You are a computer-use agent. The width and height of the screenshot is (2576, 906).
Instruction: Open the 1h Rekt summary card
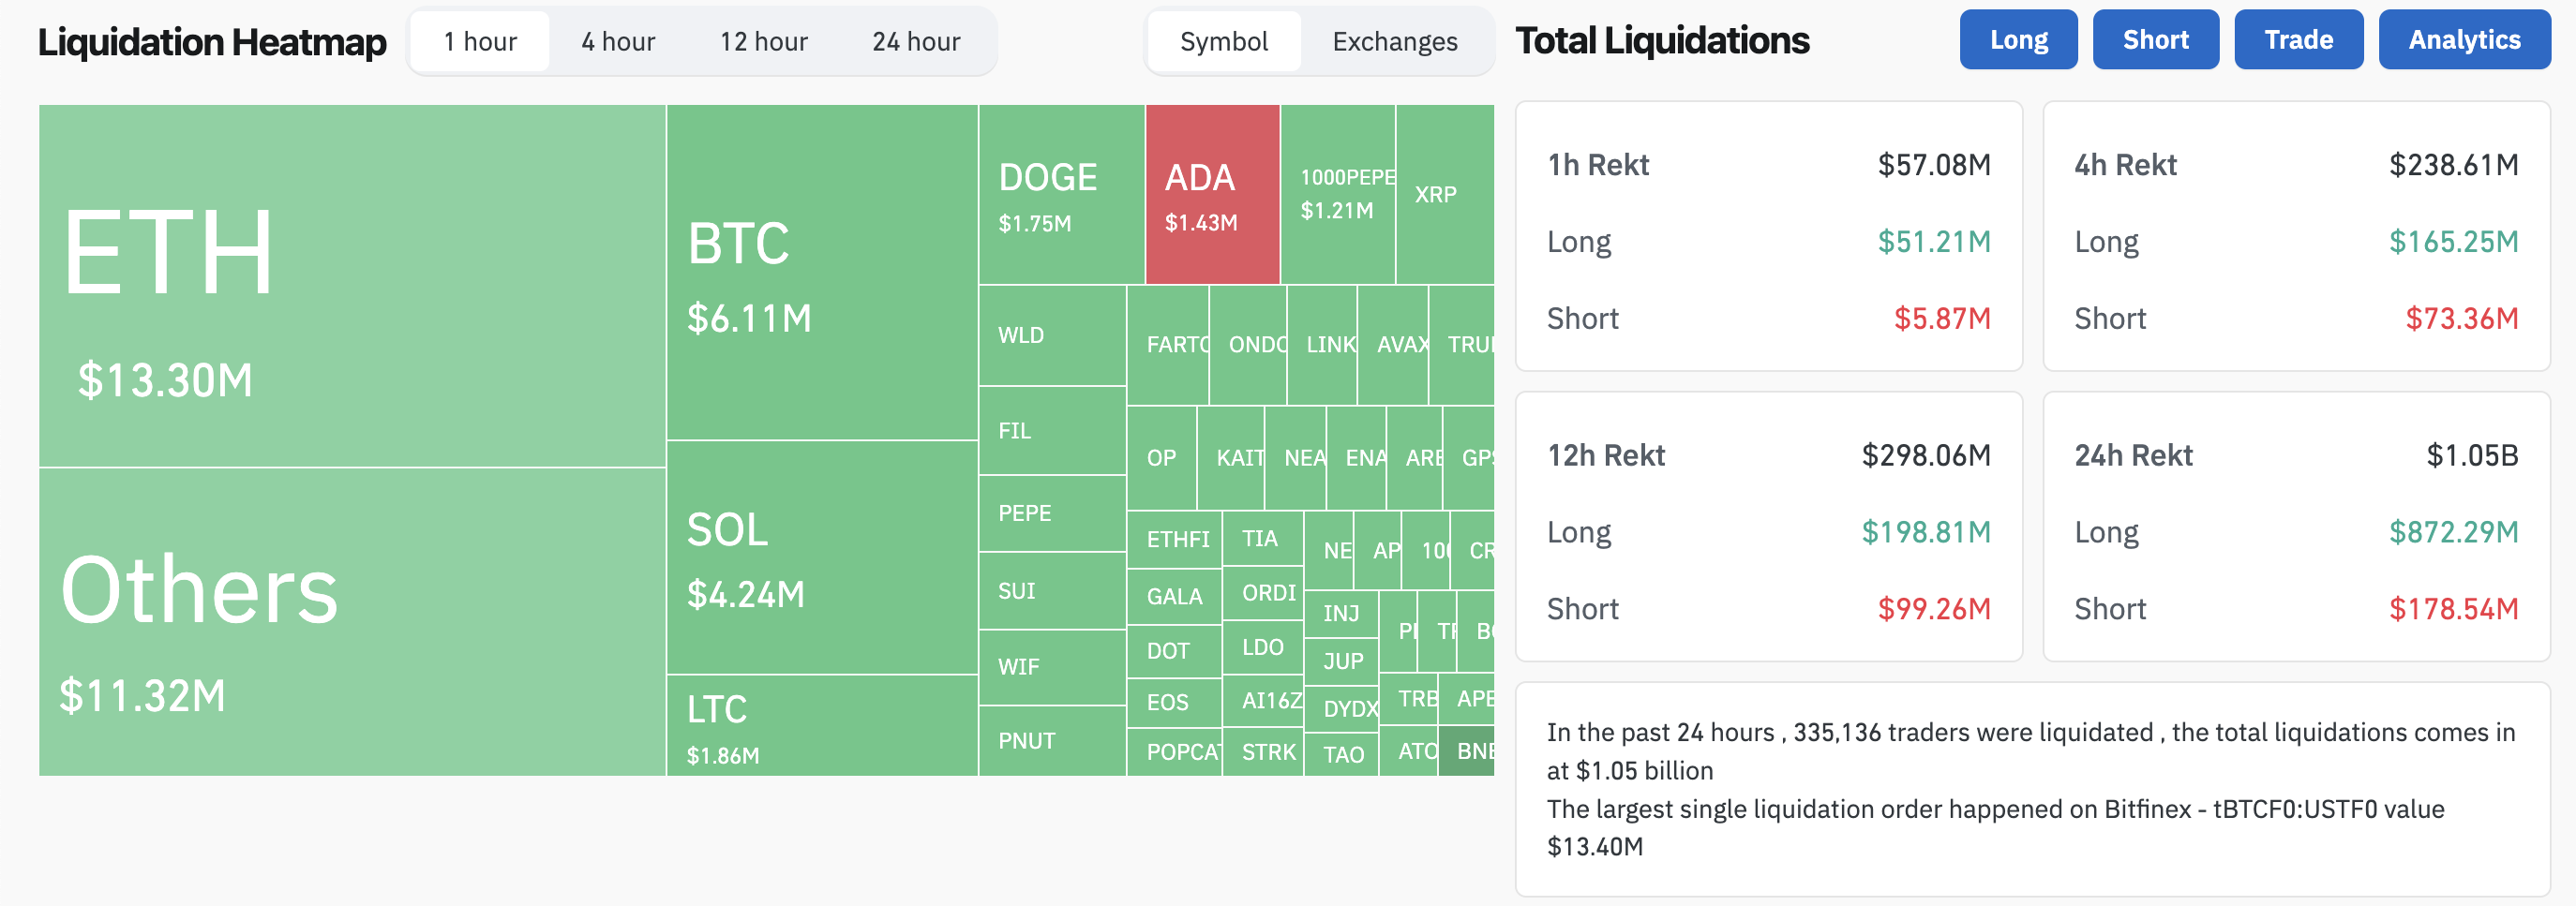[1768, 237]
